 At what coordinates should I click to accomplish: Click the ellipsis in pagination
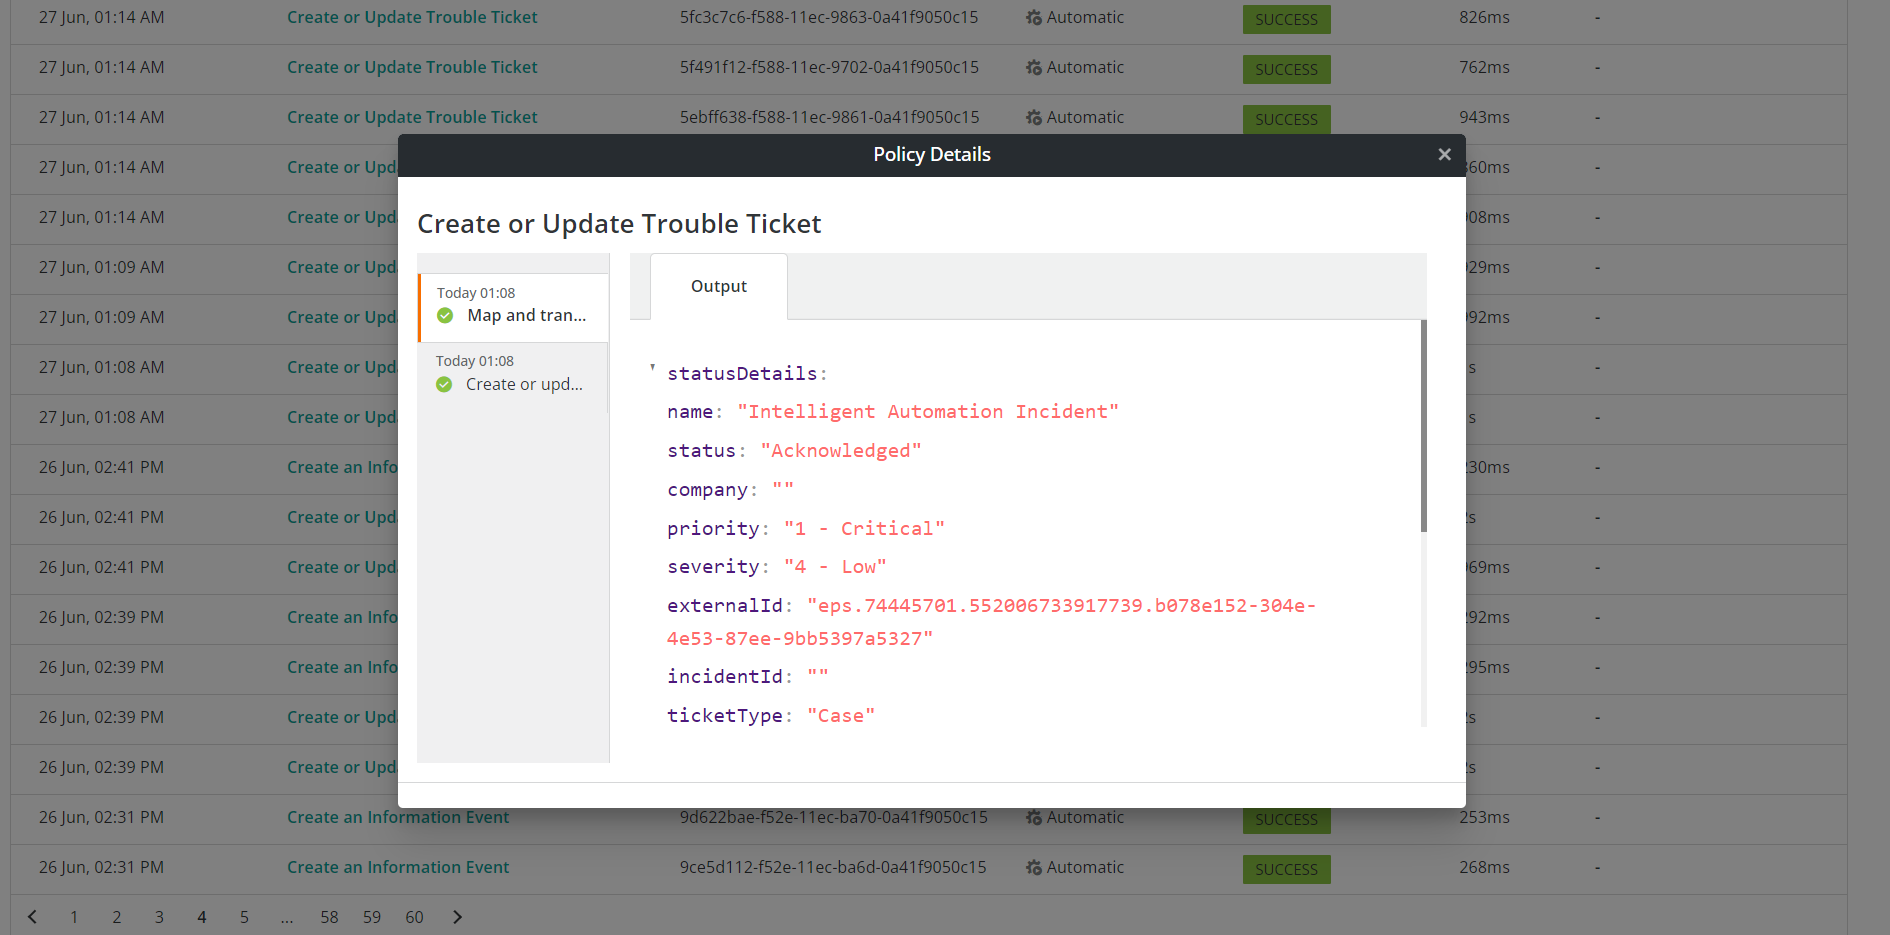coord(287,917)
